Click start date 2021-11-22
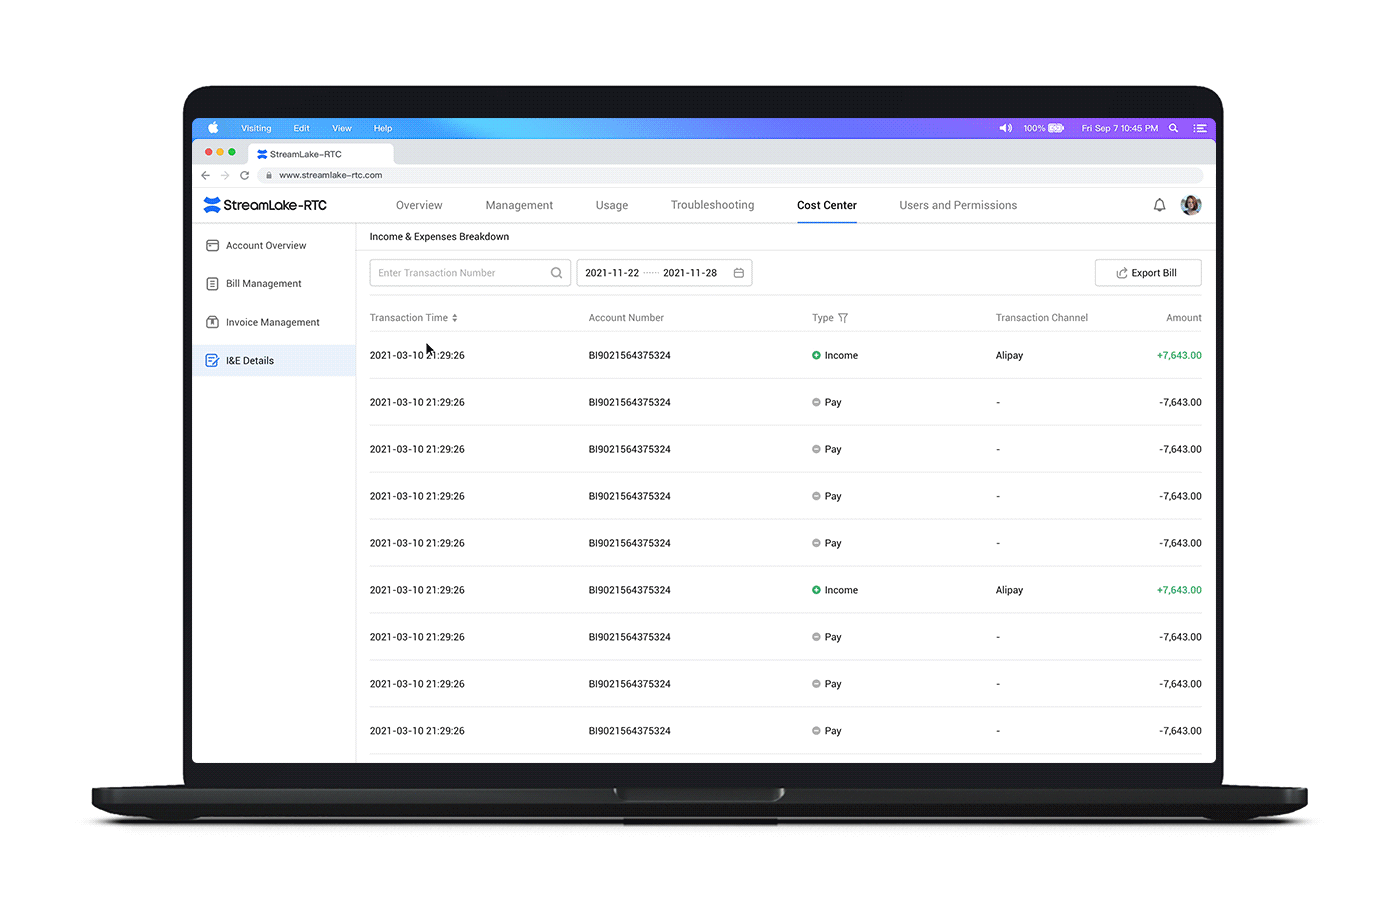This screenshot has width=1400, height=911. 612,273
